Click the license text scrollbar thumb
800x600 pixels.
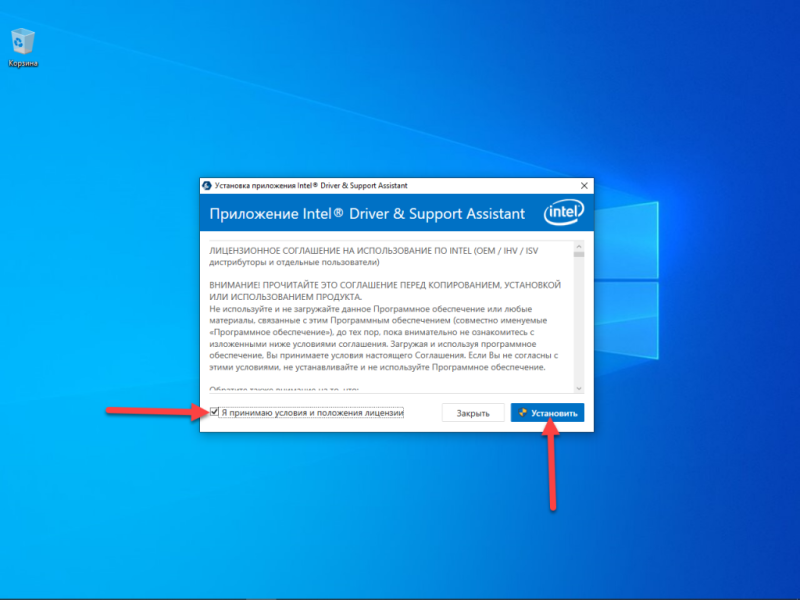[579, 254]
